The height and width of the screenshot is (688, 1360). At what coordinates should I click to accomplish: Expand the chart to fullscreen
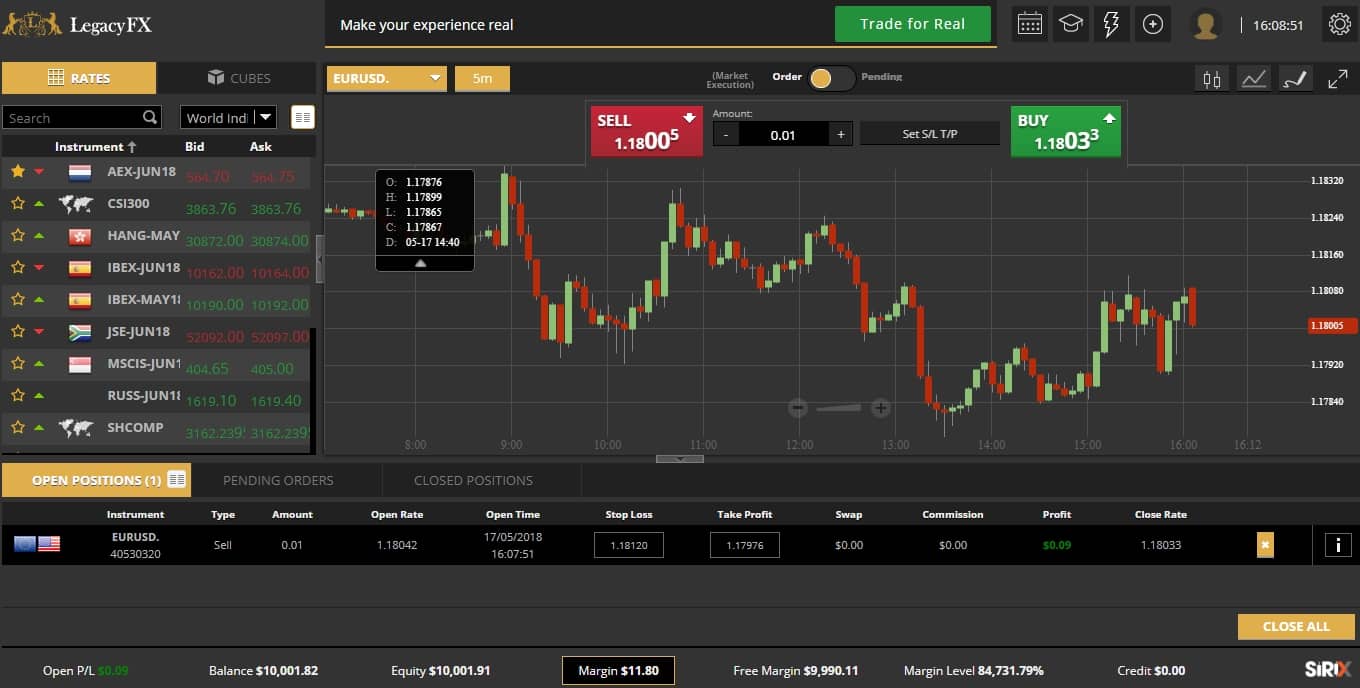coord(1337,79)
